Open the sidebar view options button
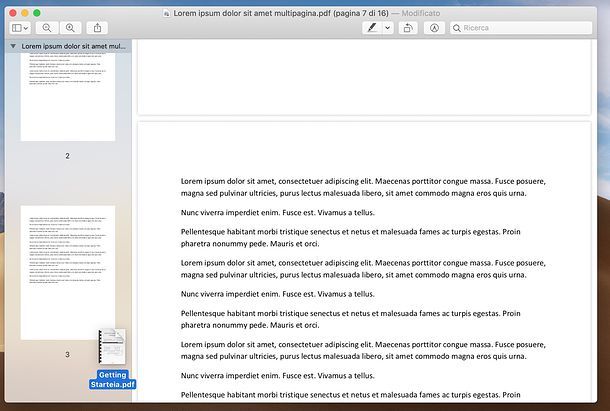The image size is (610, 411). (x=20, y=28)
